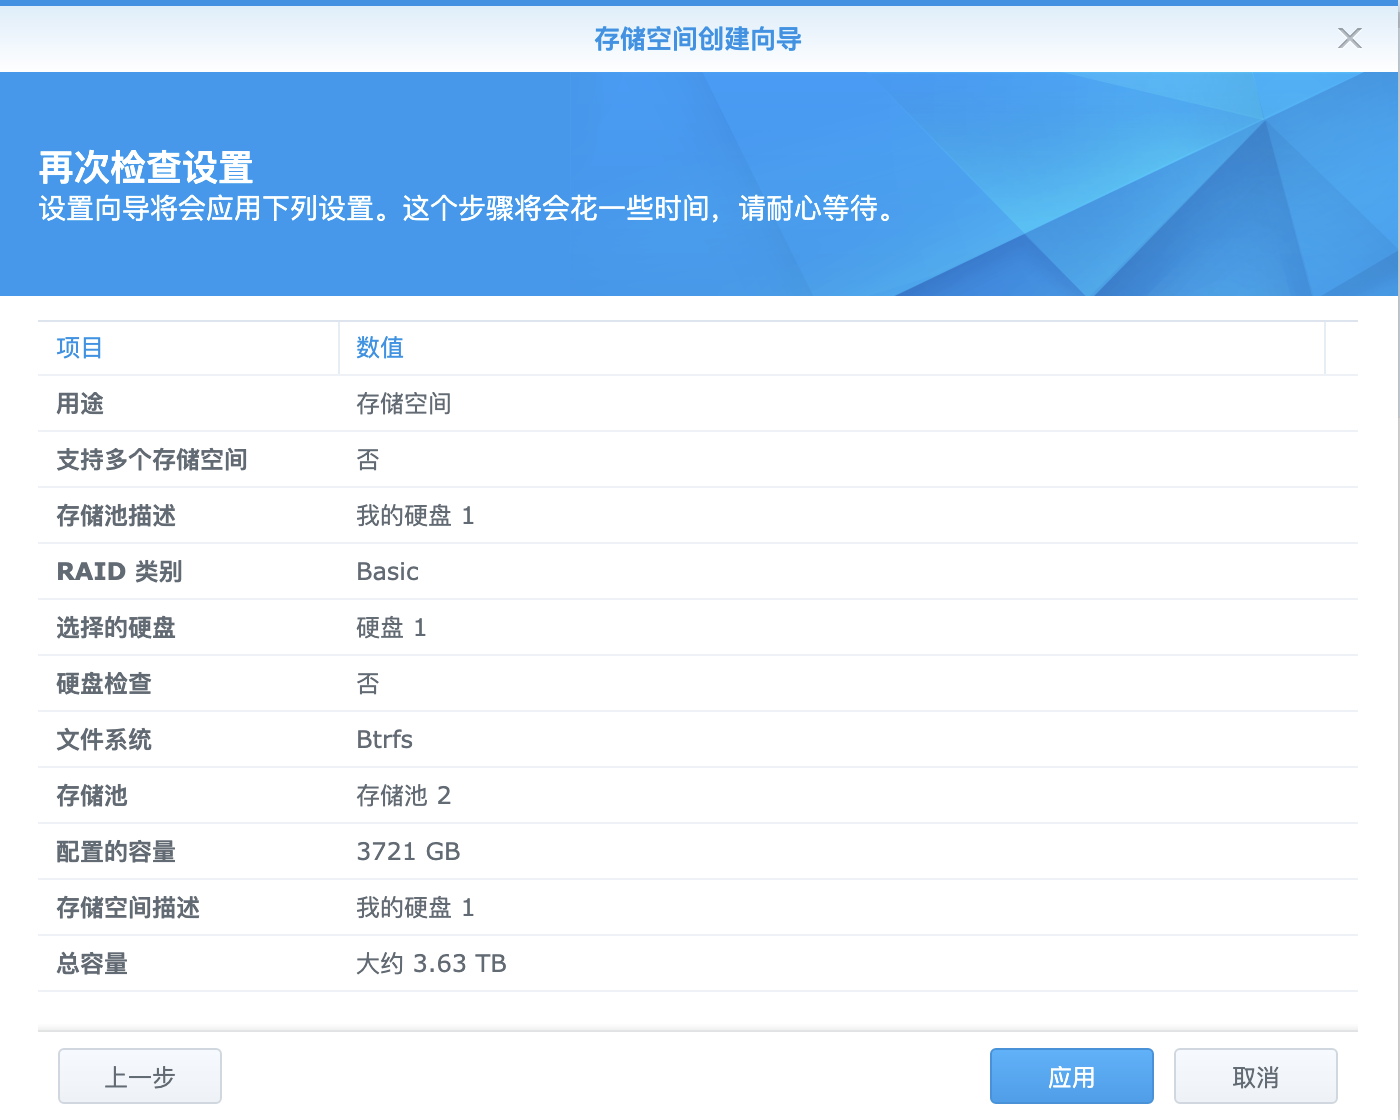Click the 3721 GB capacity value
The height and width of the screenshot is (1120, 1400).
(408, 852)
